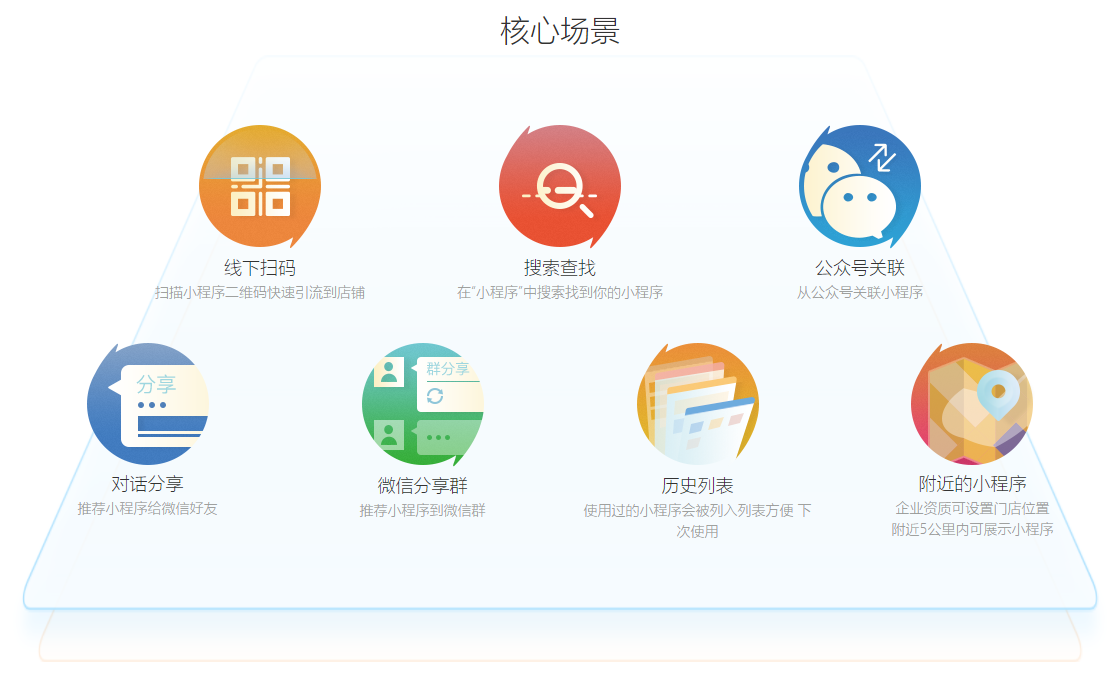Screen dimensions: 1120x691
Task: Click the orange QR code scan icon
Action: [x=260, y=186]
